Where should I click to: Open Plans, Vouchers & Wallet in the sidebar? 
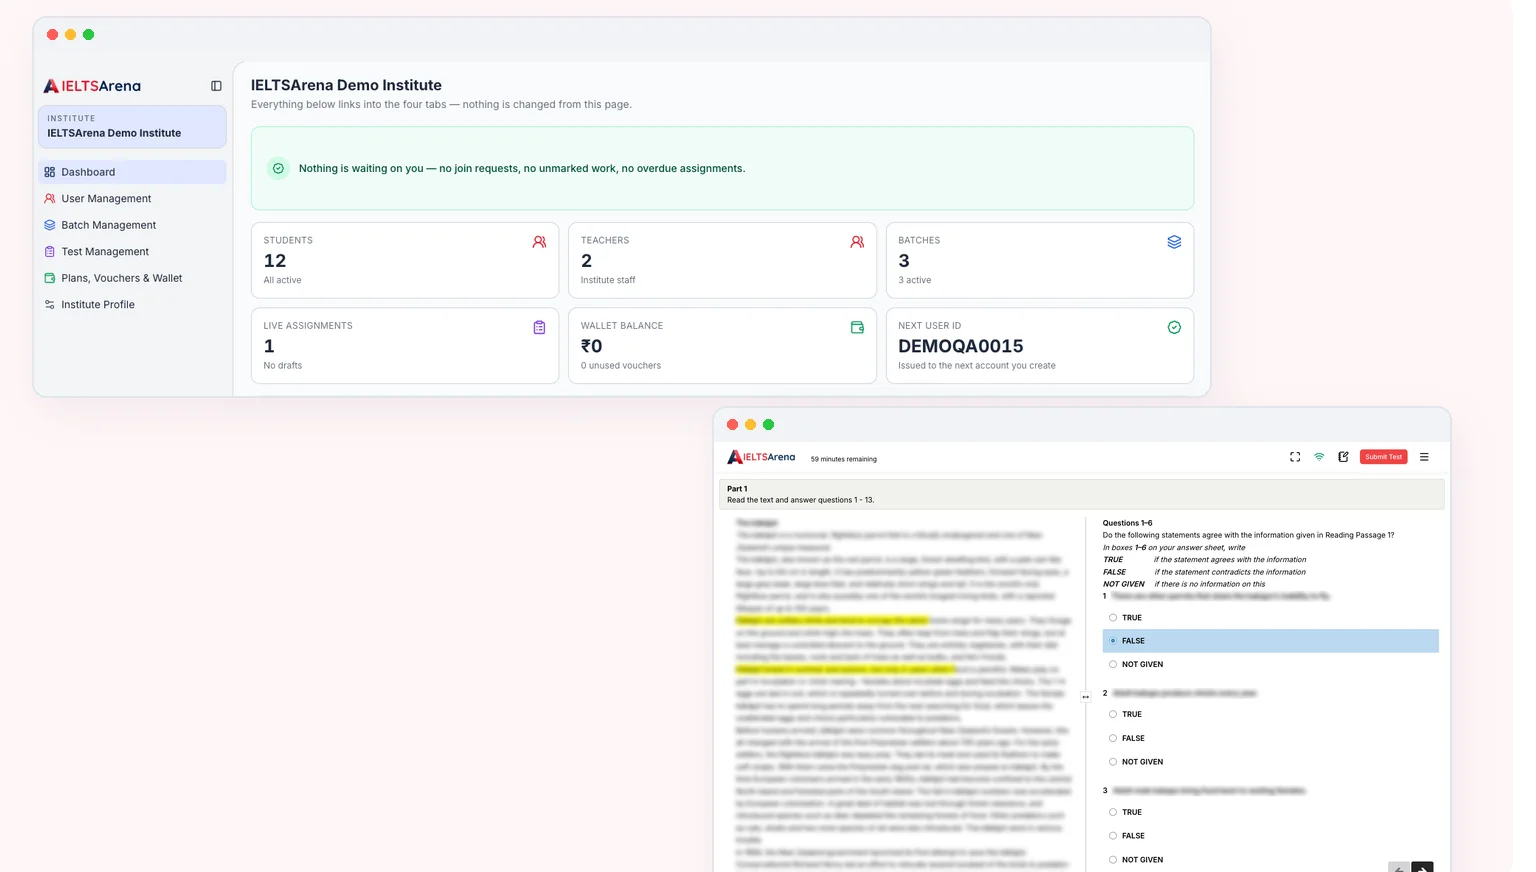tap(132, 278)
